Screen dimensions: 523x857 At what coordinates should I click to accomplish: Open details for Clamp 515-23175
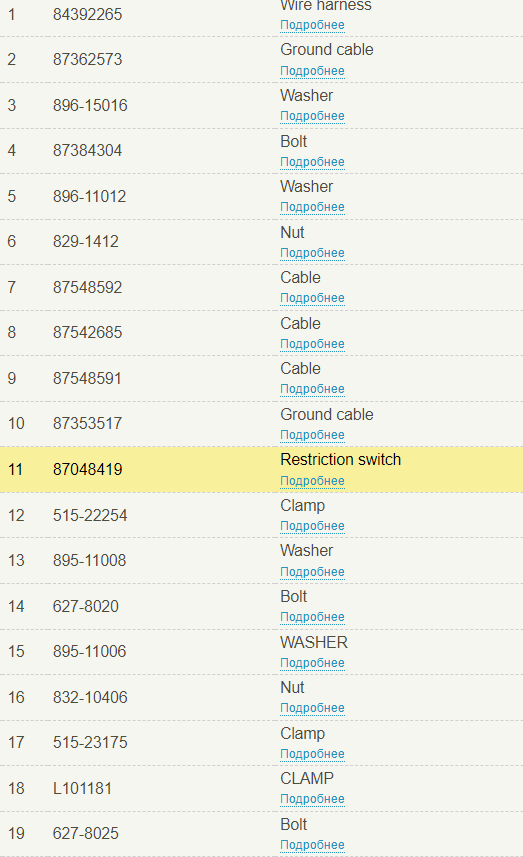pyautogui.click(x=312, y=754)
